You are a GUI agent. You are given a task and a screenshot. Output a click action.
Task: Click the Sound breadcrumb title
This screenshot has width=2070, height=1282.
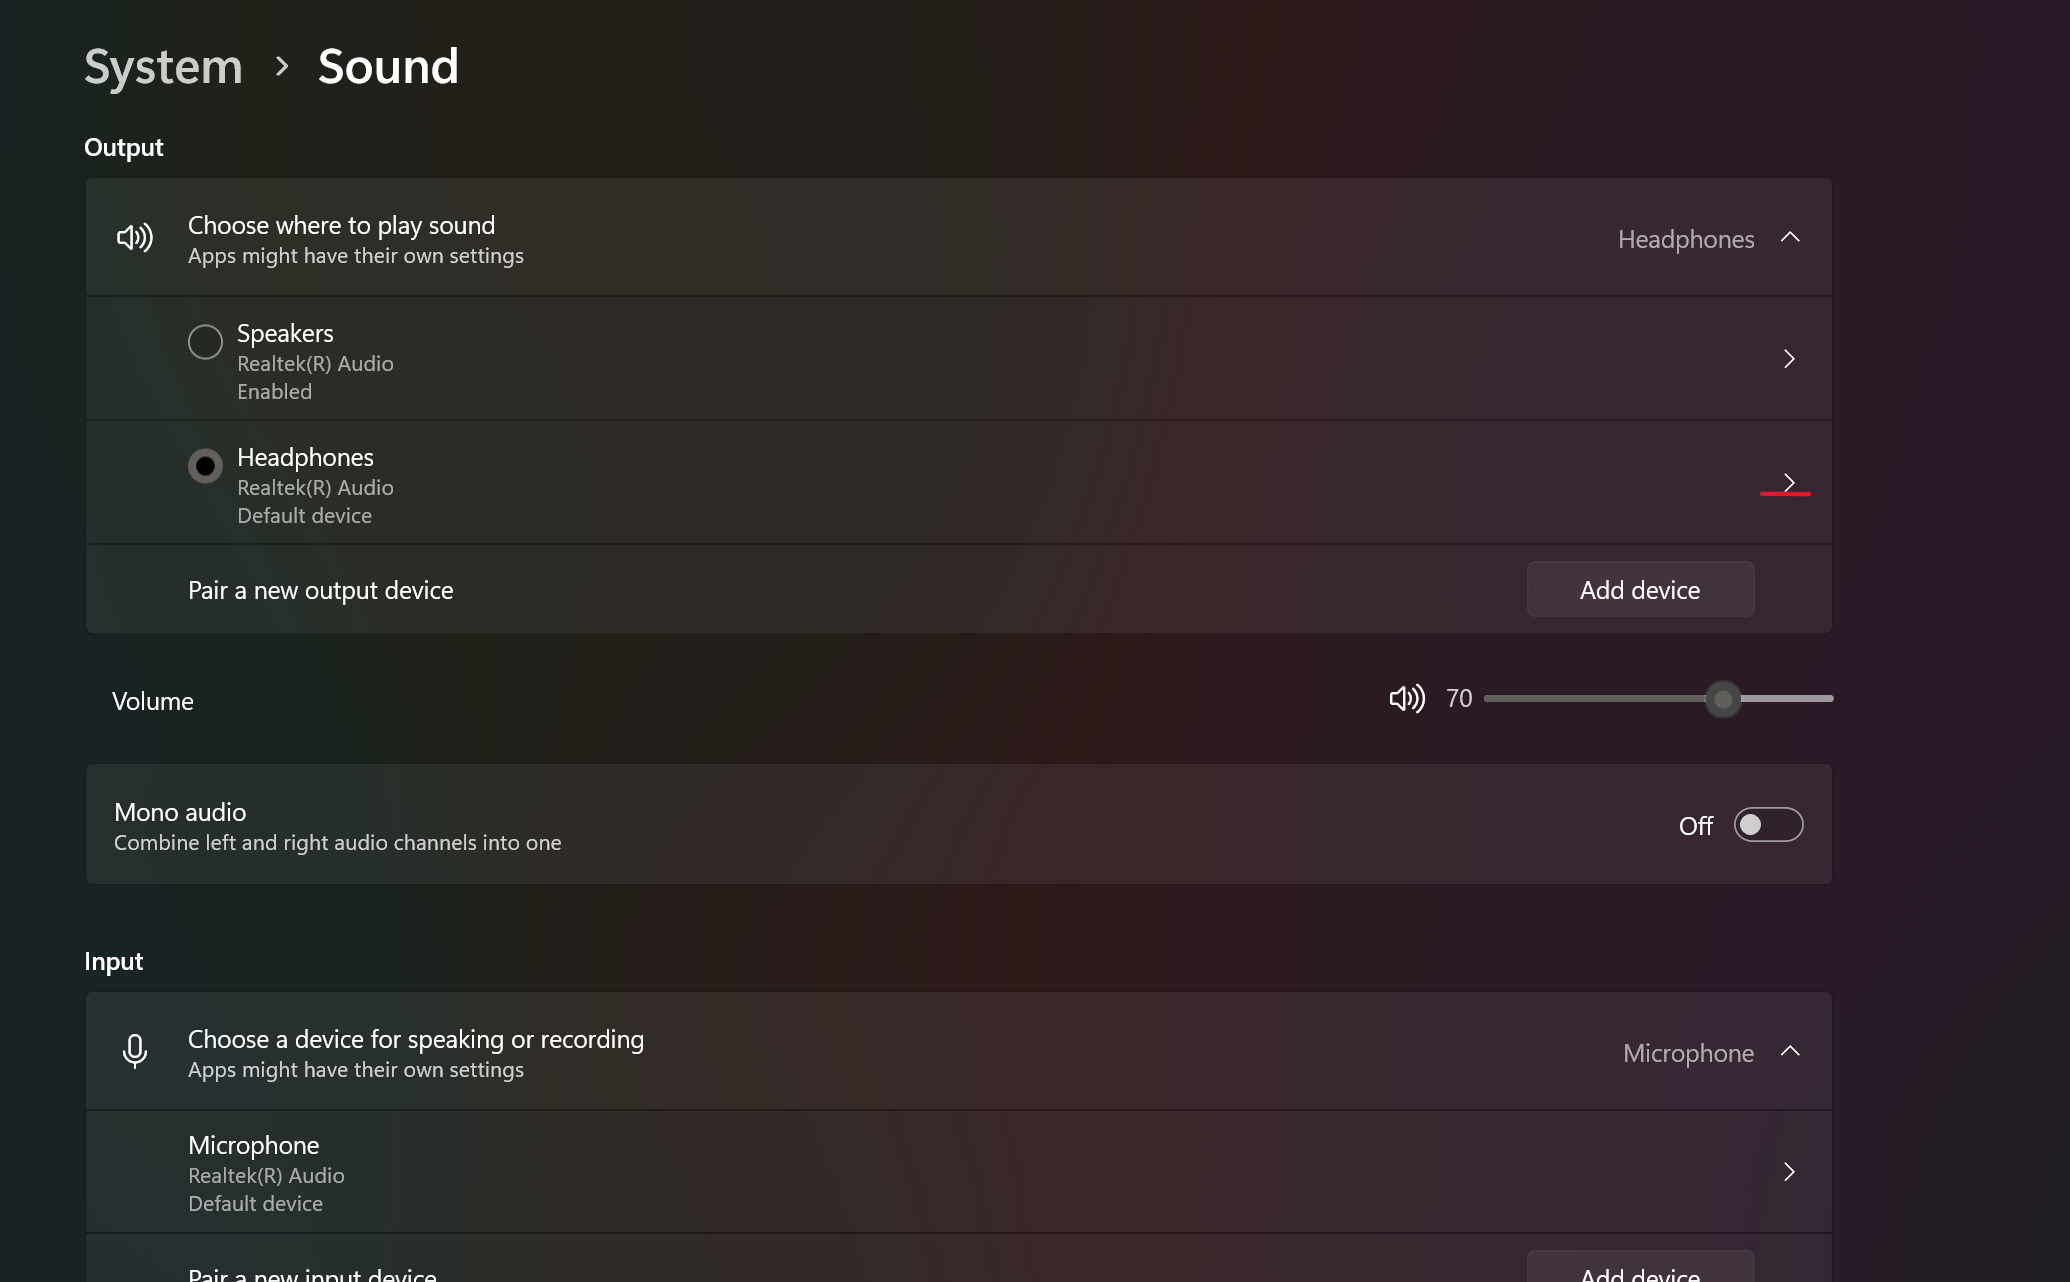tap(388, 67)
